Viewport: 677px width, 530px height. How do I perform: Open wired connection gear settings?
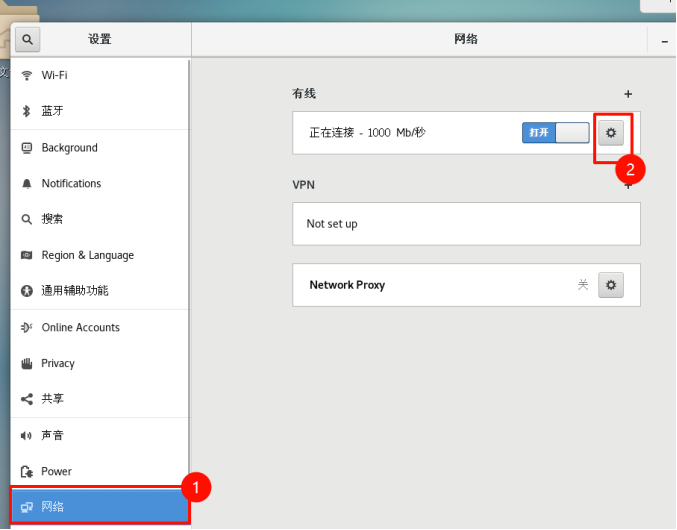611,133
